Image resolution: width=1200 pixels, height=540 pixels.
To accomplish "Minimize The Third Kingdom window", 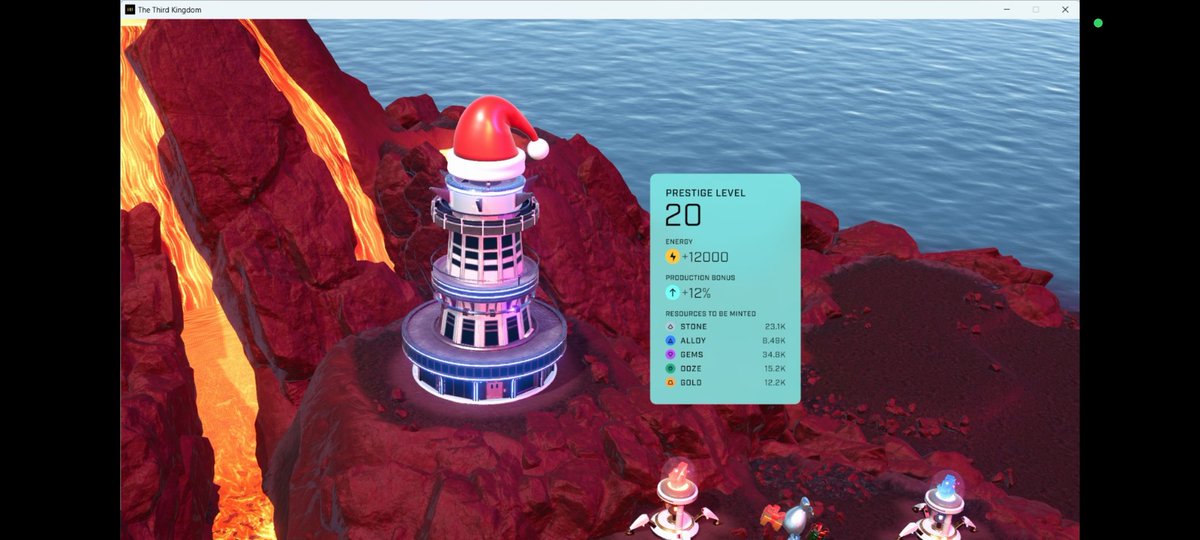I will pyautogui.click(x=1007, y=9).
